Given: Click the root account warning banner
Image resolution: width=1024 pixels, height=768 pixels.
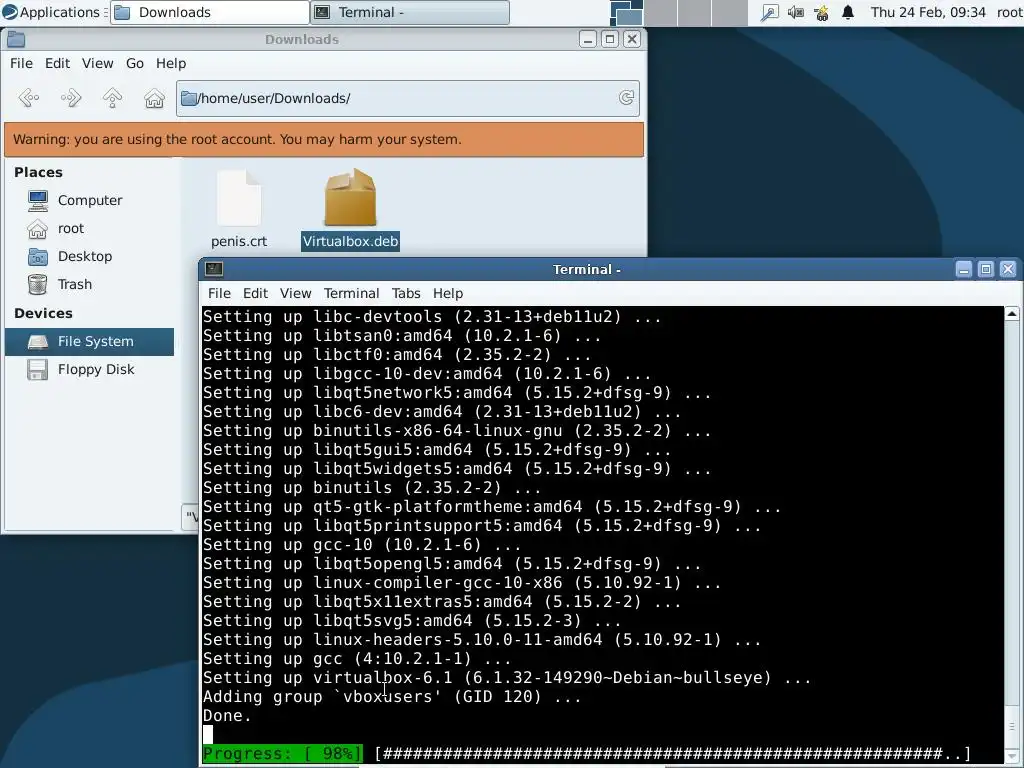Looking at the screenshot, I should click(x=324, y=140).
